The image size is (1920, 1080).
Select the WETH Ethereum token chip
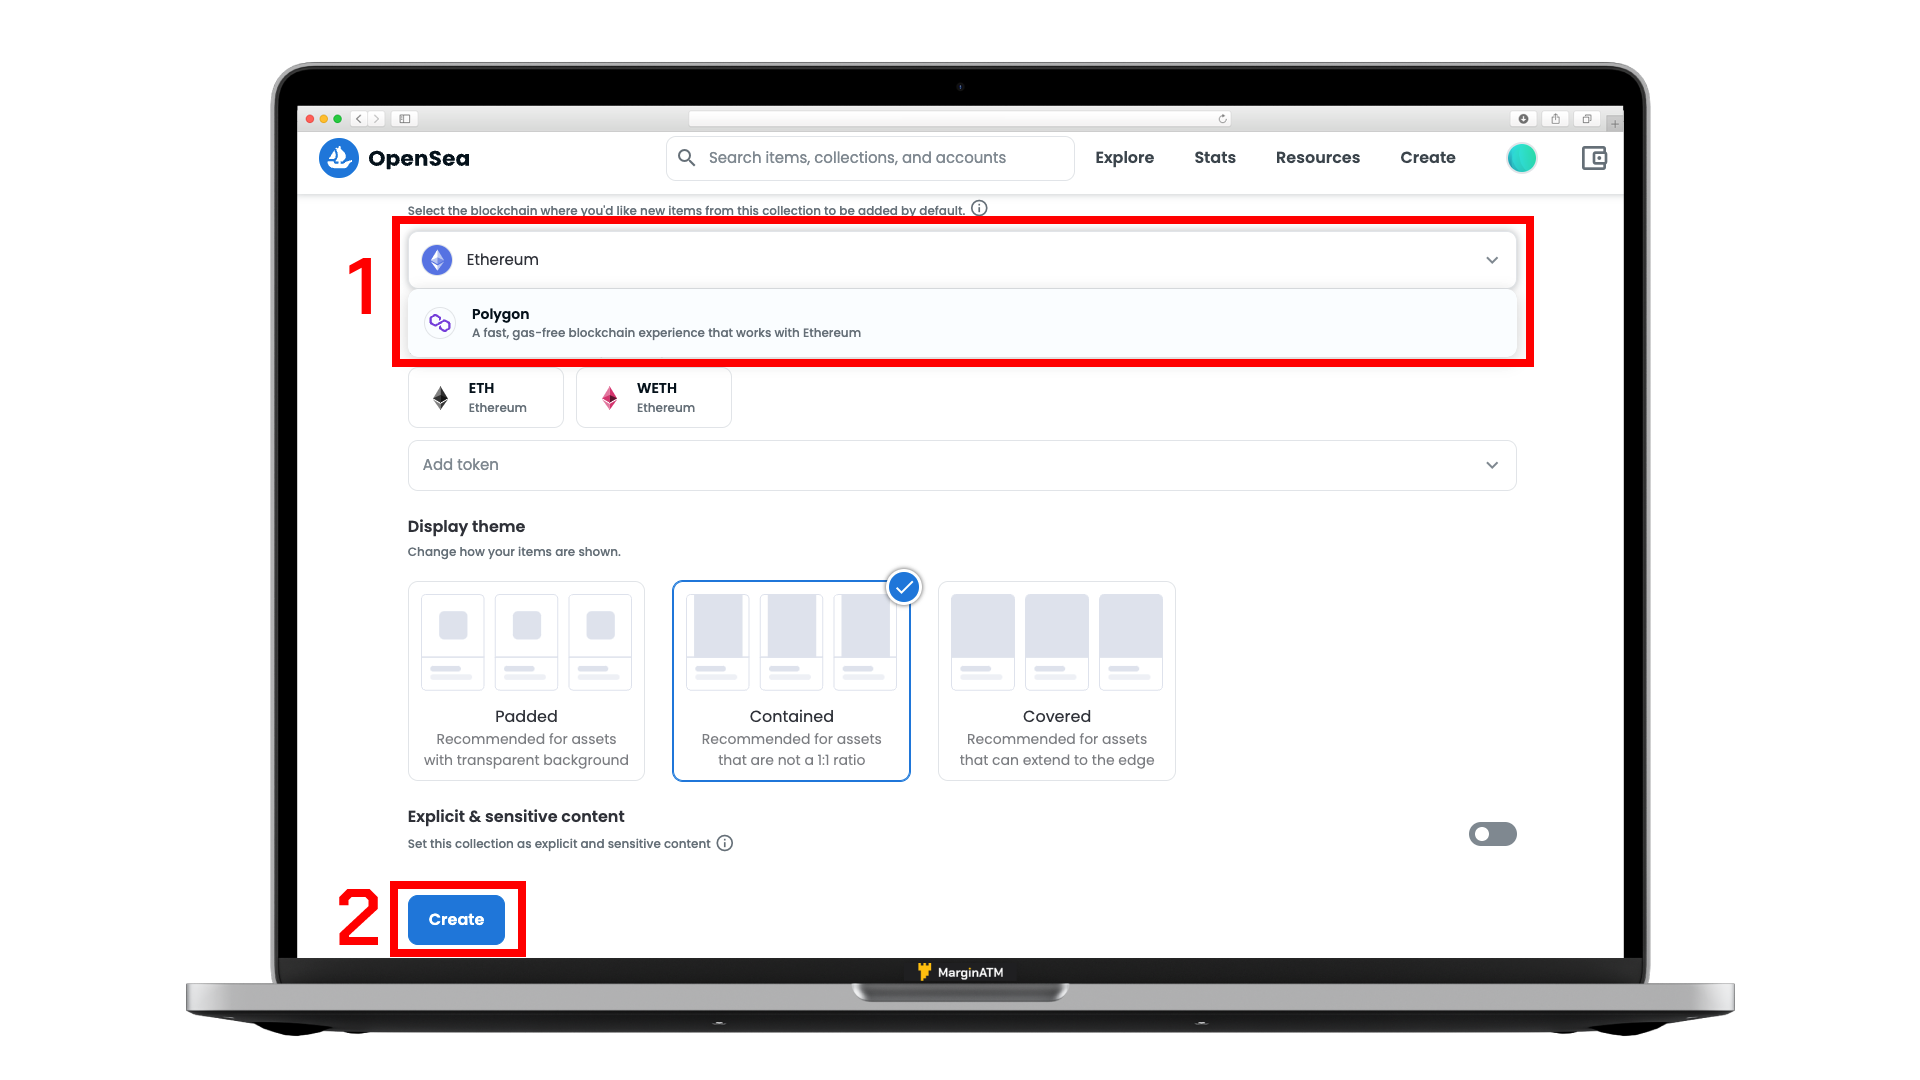654,398
